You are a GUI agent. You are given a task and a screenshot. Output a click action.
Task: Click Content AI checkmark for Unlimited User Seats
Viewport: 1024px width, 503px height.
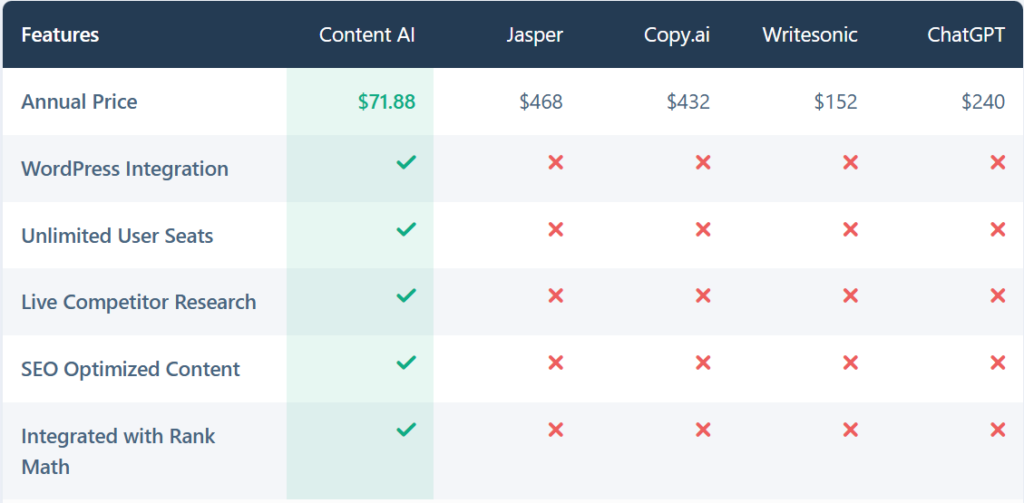pyautogui.click(x=406, y=229)
